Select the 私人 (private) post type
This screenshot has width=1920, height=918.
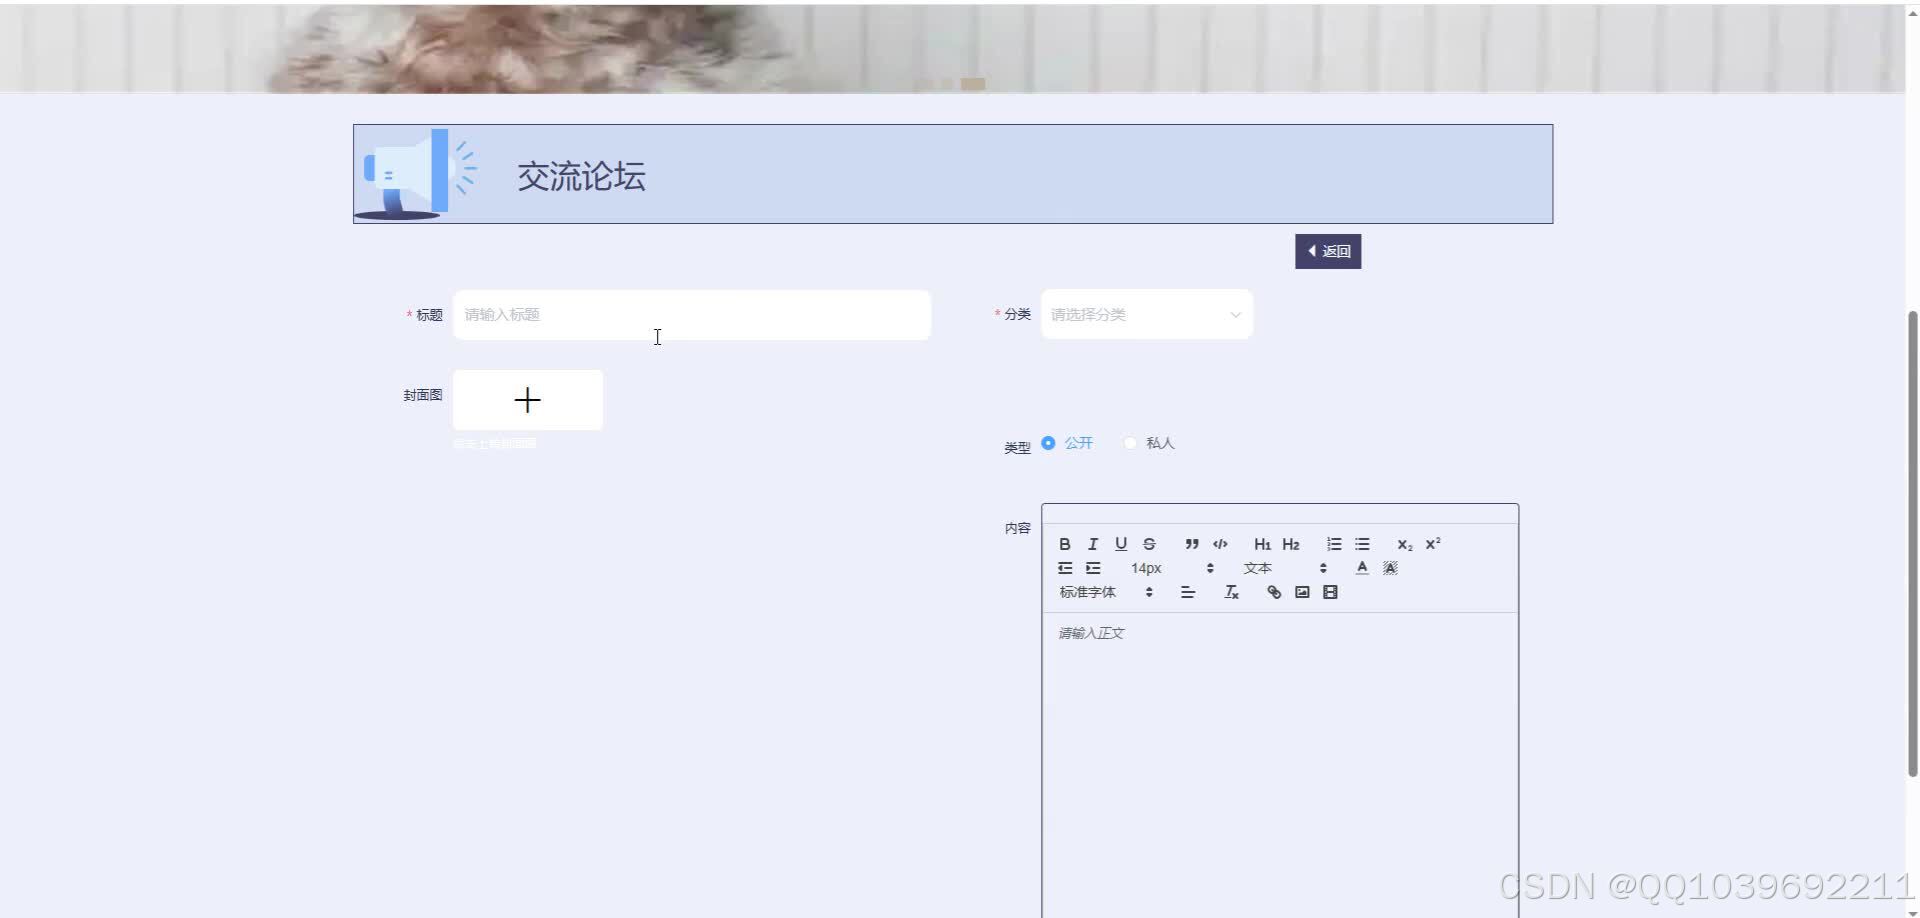[1130, 442]
